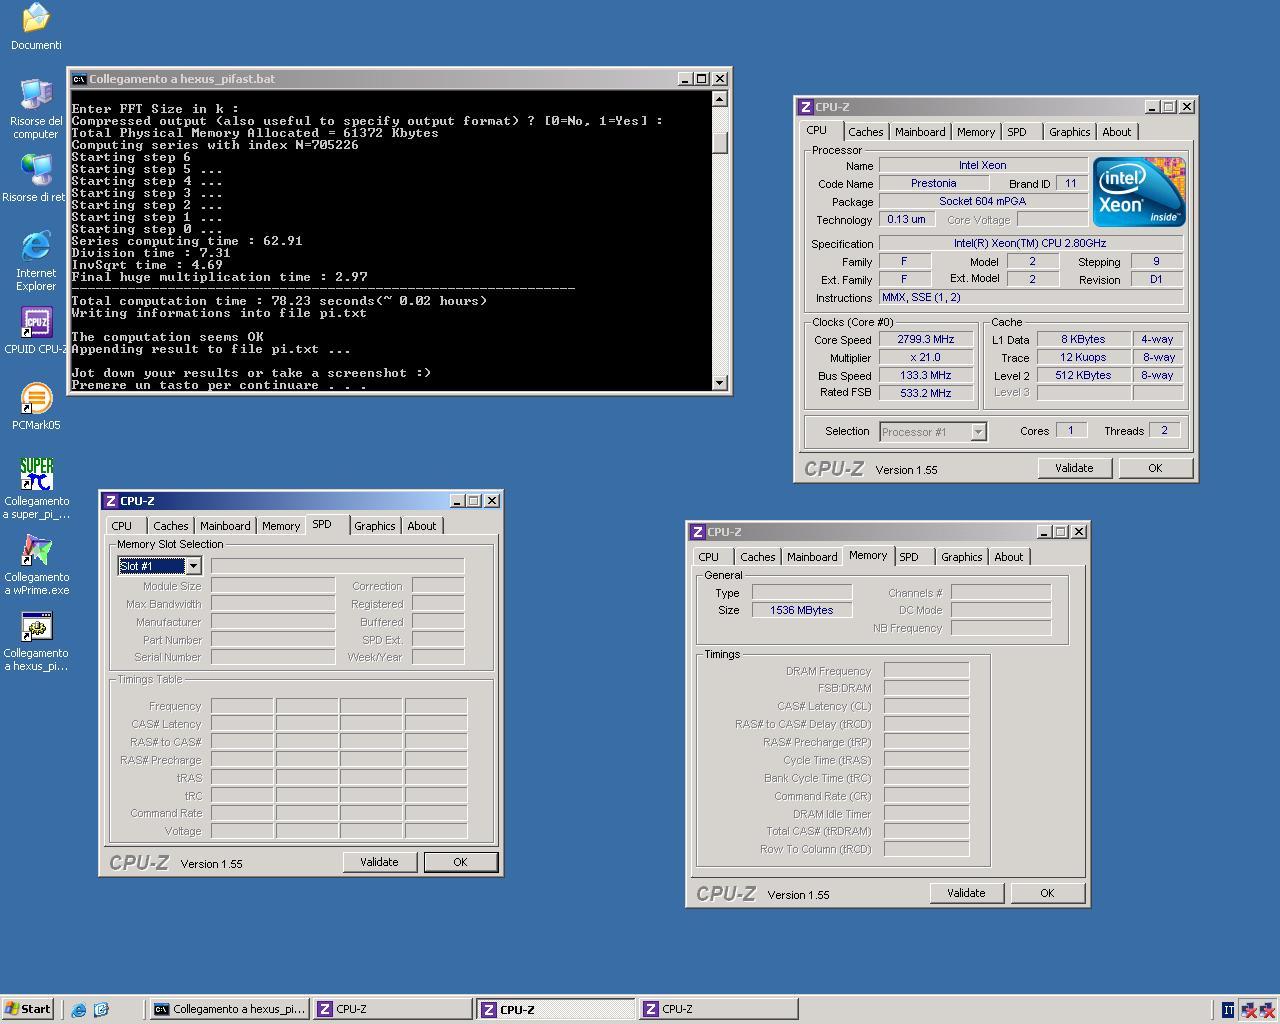Expand the Processor #1 selection dropdown
Screen dimensions: 1280x1024
pos(978,432)
